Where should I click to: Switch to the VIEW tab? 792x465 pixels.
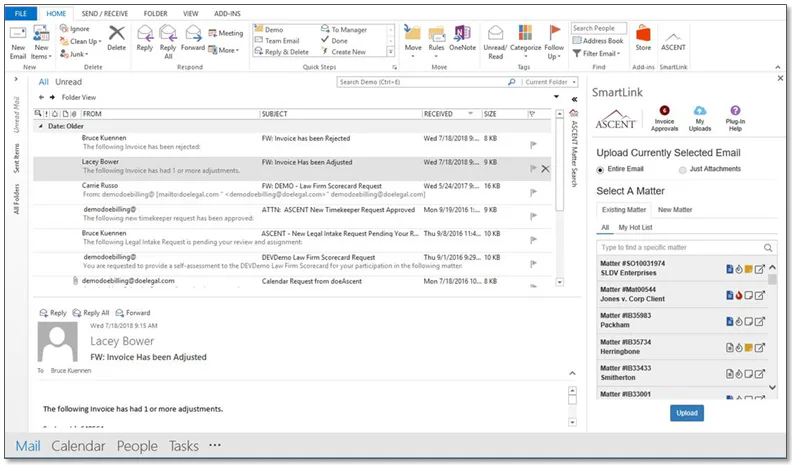point(190,14)
